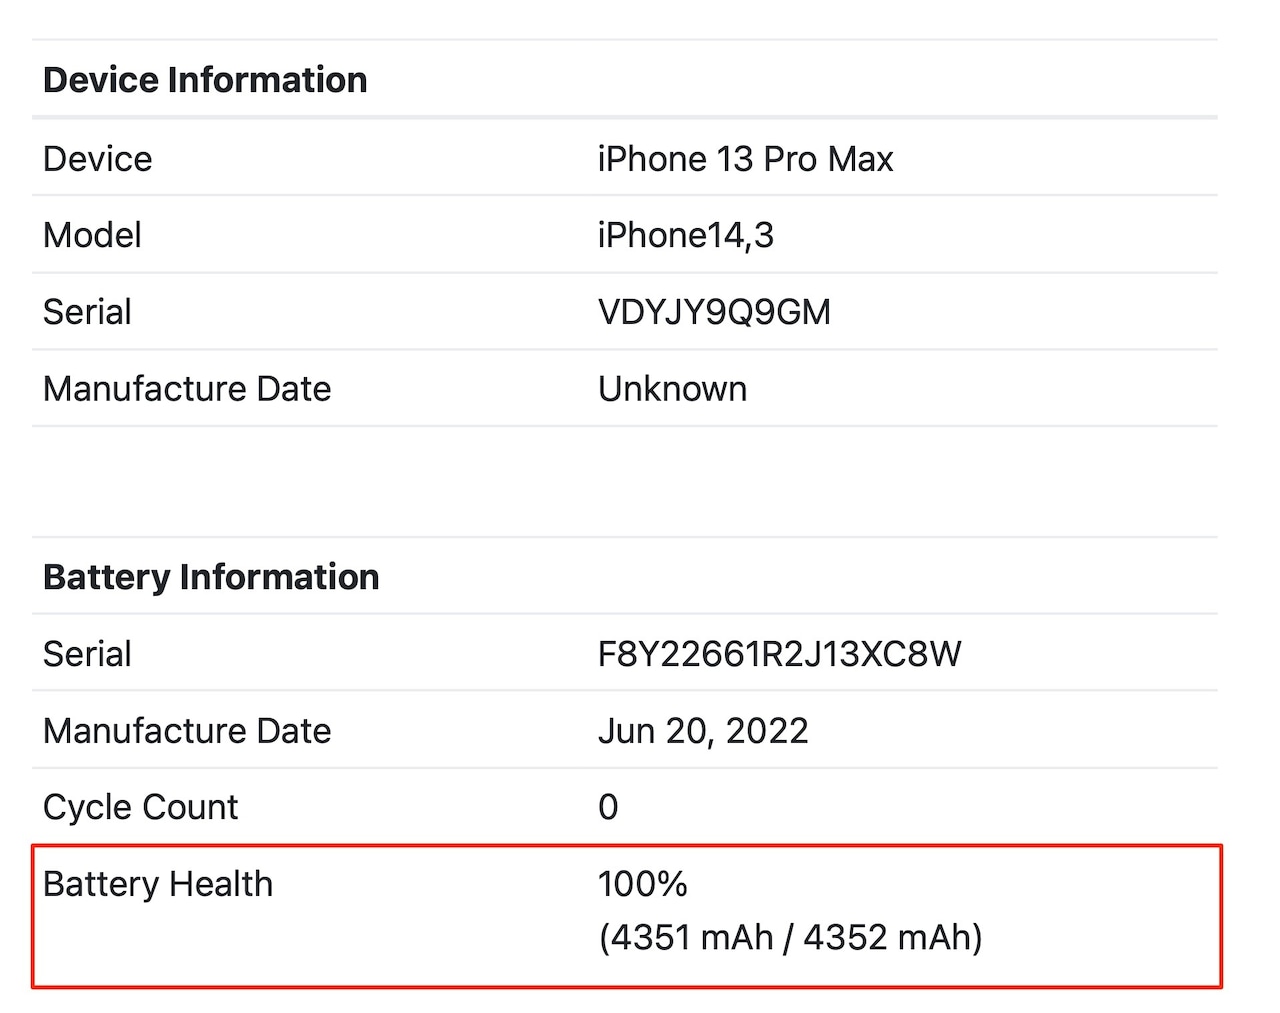Click the 4351 mAh / 4352 mAh capacity text
Image resolution: width=1280 pixels, height=1013 pixels.
[791, 937]
